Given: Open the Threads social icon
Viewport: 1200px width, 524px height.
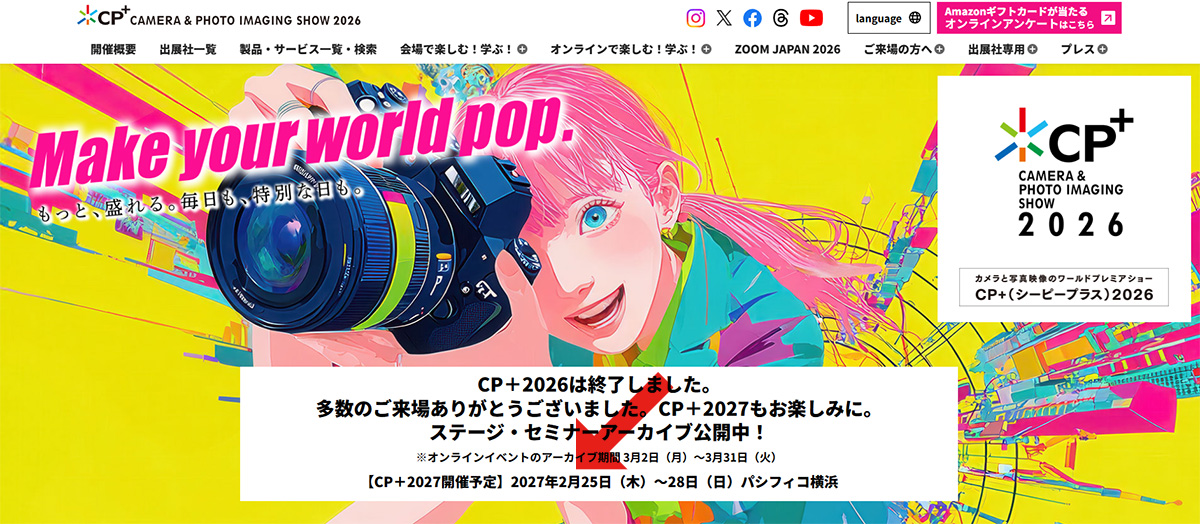Looking at the screenshot, I should click(x=781, y=18).
